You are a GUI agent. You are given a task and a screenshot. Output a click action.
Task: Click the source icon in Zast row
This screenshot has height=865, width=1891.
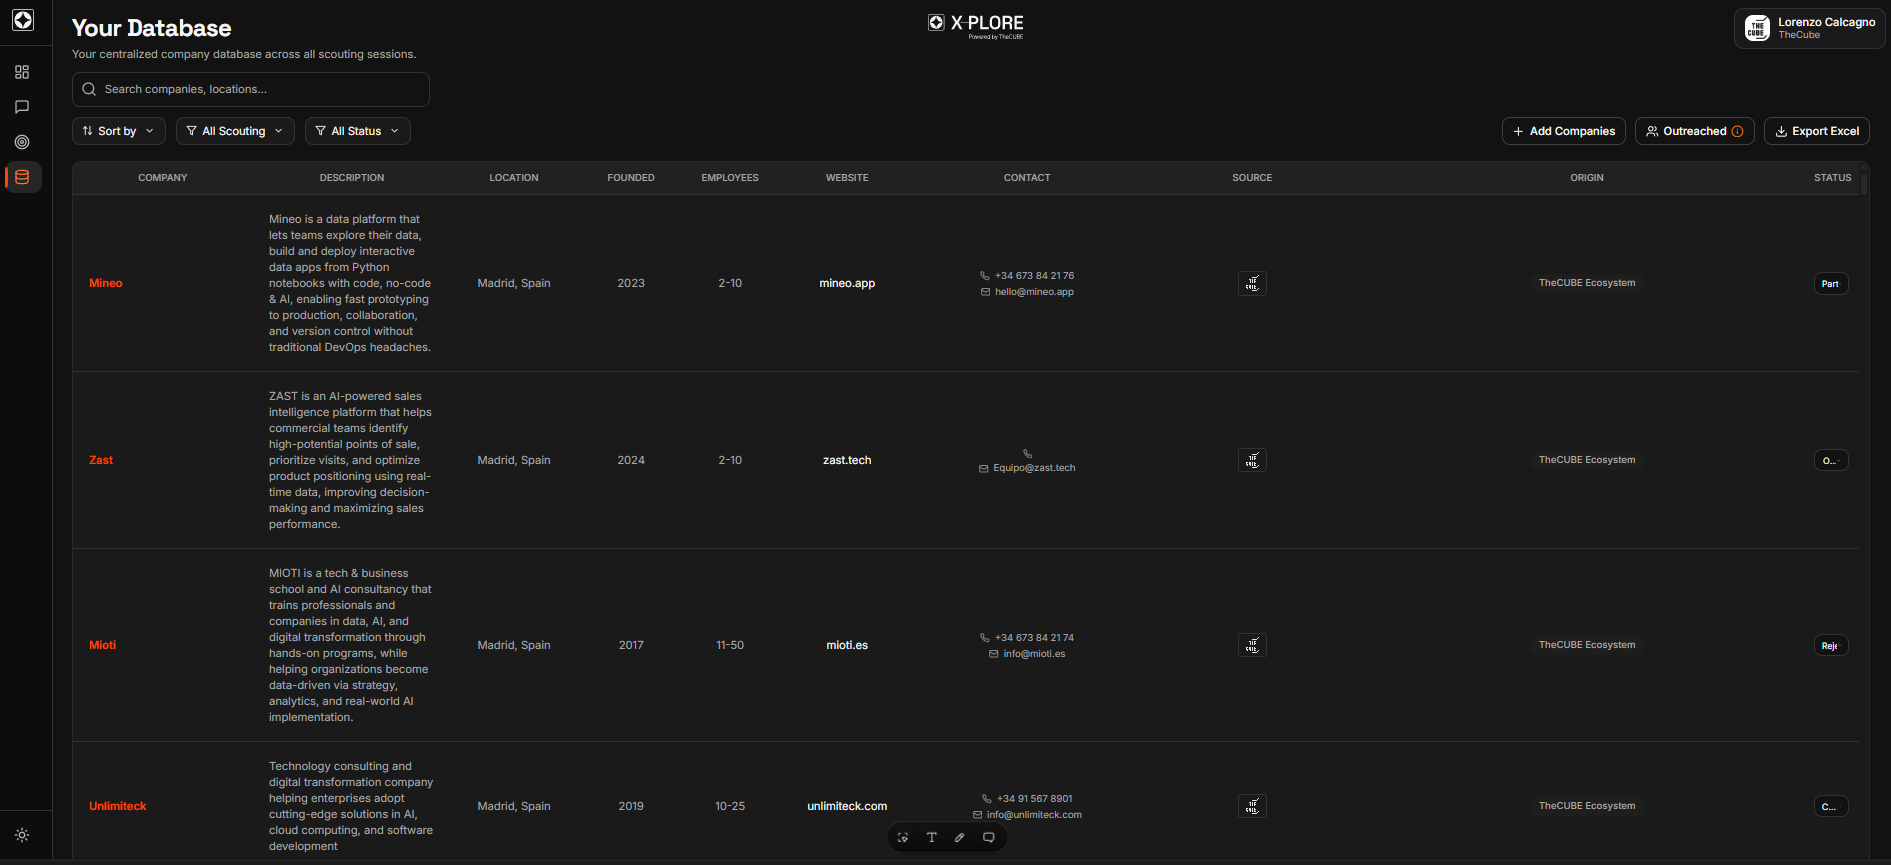pyautogui.click(x=1252, y=460)
